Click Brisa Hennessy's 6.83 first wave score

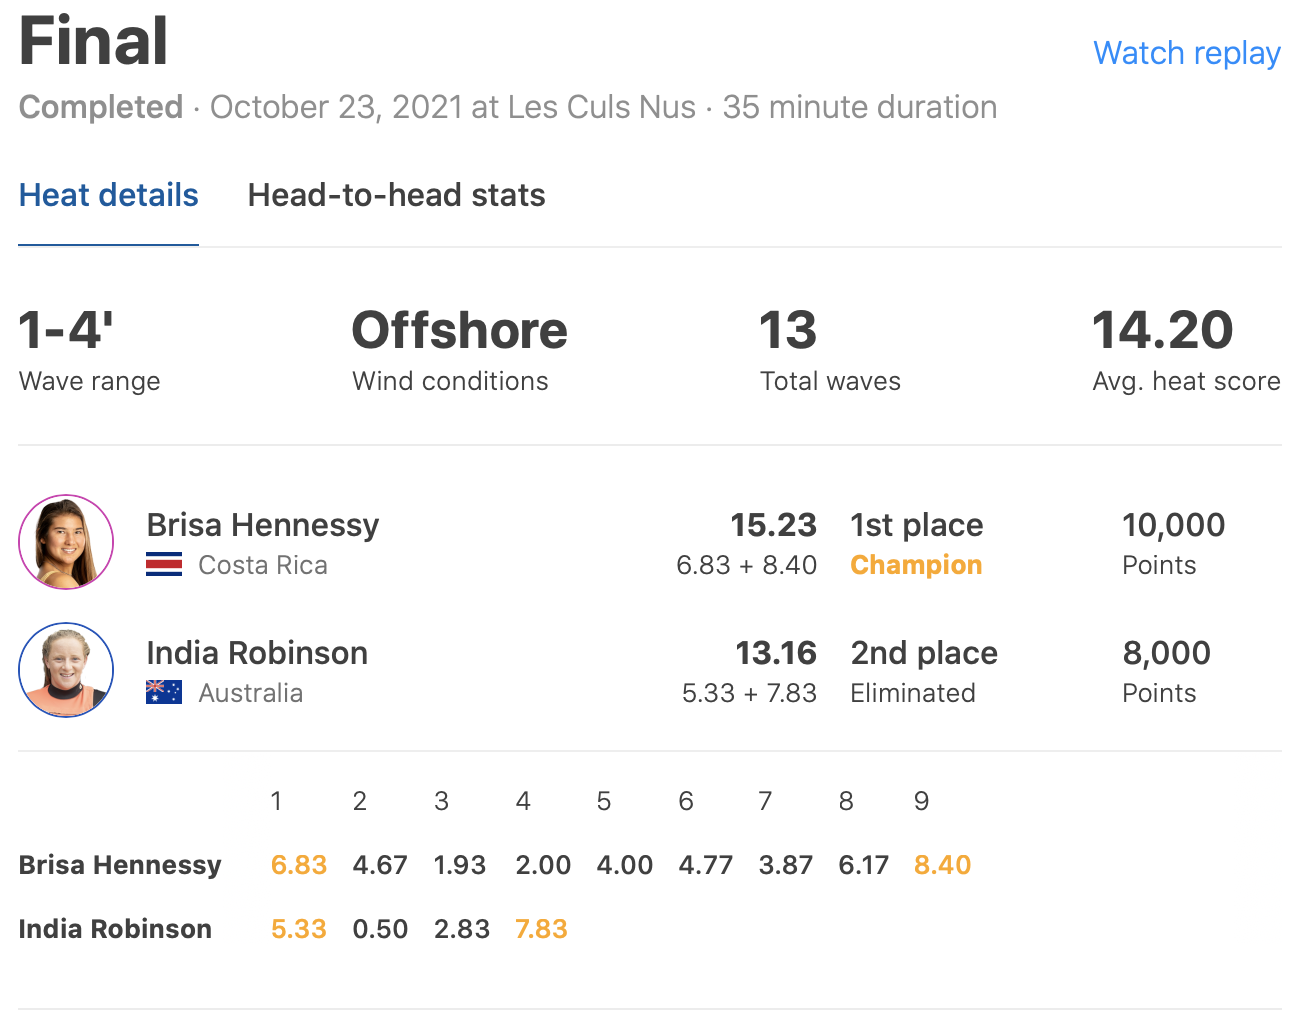click(299, 865)
